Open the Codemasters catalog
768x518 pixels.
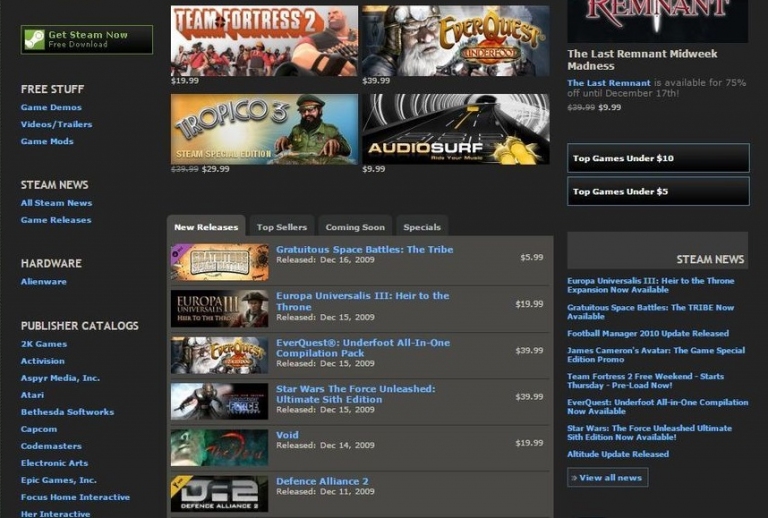pos(51,446)
